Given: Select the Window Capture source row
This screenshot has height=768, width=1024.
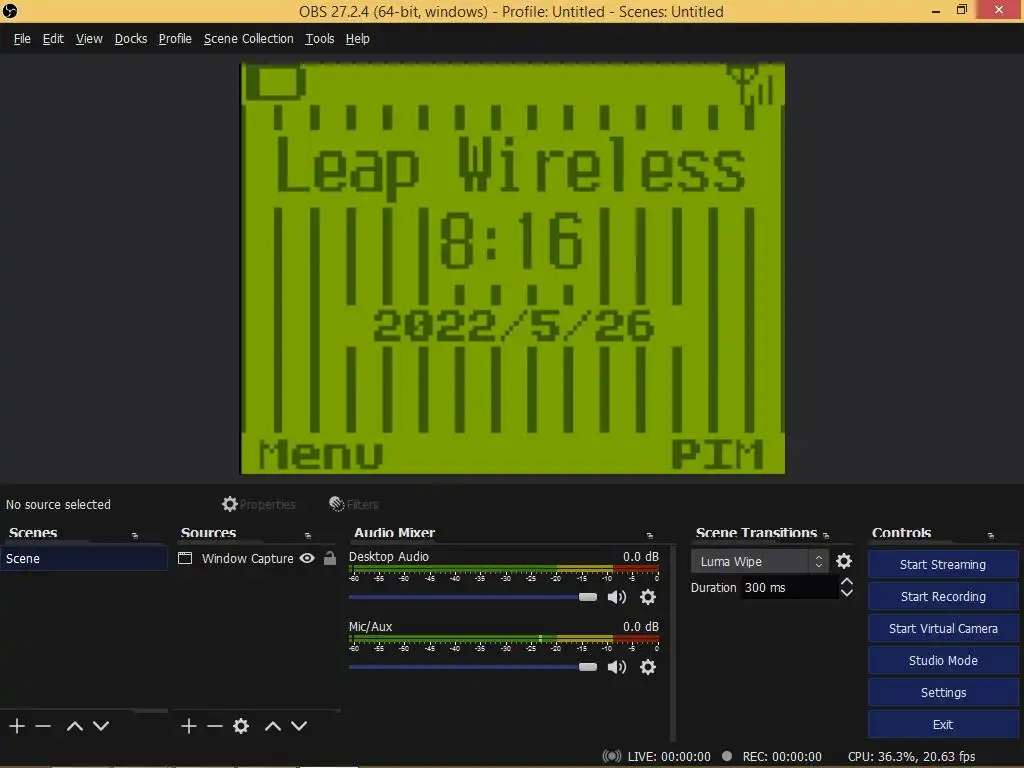Looking at the screenshot, I should [257, 558].
